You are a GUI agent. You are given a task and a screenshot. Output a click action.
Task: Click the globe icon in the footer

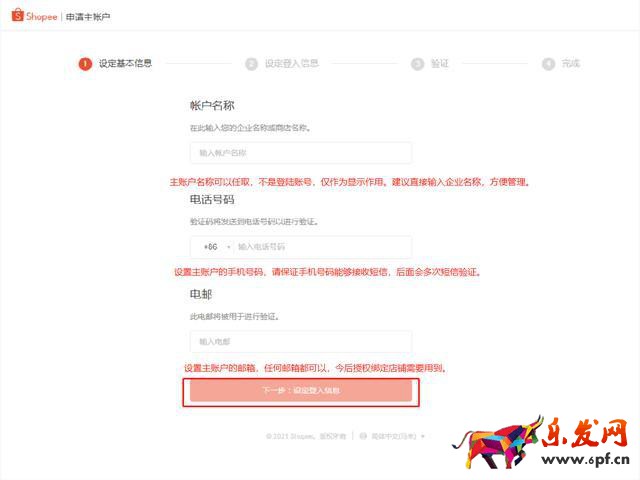pyautogui.click(x=363, y=436)
